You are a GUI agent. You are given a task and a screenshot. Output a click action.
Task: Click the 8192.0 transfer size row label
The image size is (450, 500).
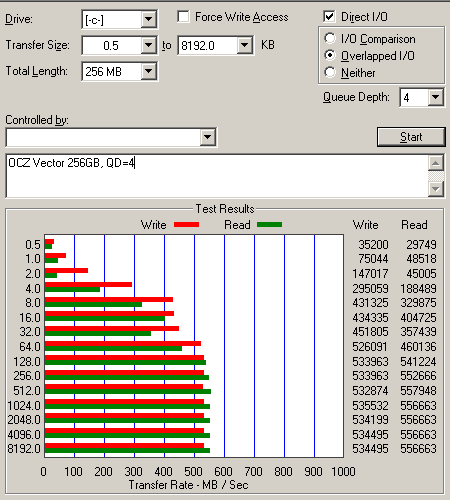click(24, 449)
